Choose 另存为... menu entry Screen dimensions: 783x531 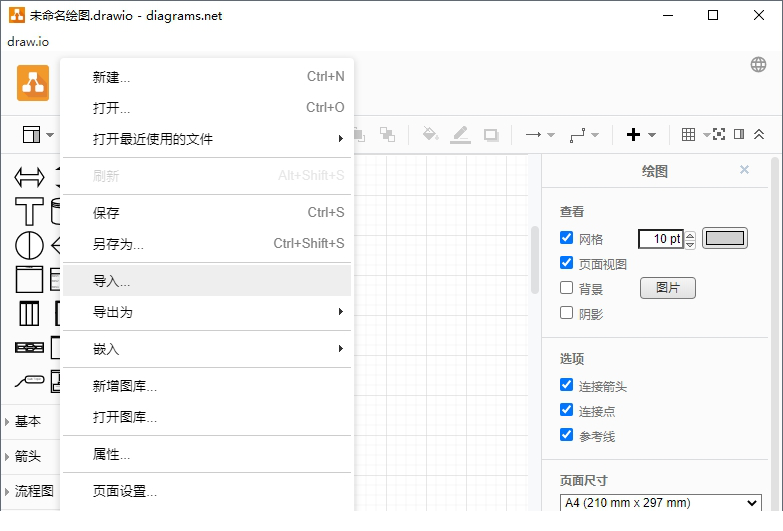tap(207, 244)
